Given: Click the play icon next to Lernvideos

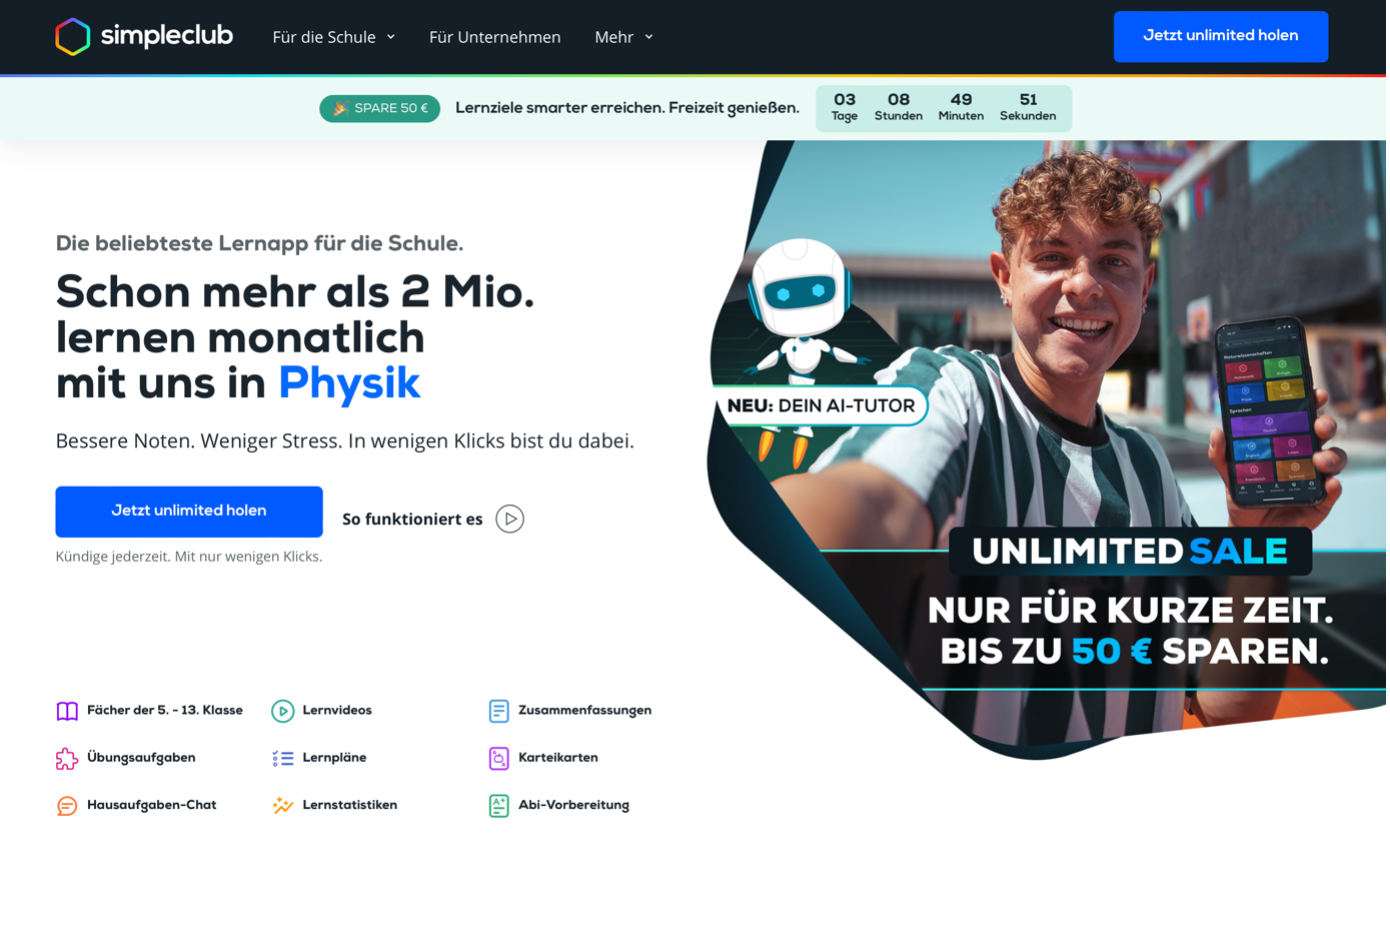Looking at the screenshot, I should tap(283, 713).
